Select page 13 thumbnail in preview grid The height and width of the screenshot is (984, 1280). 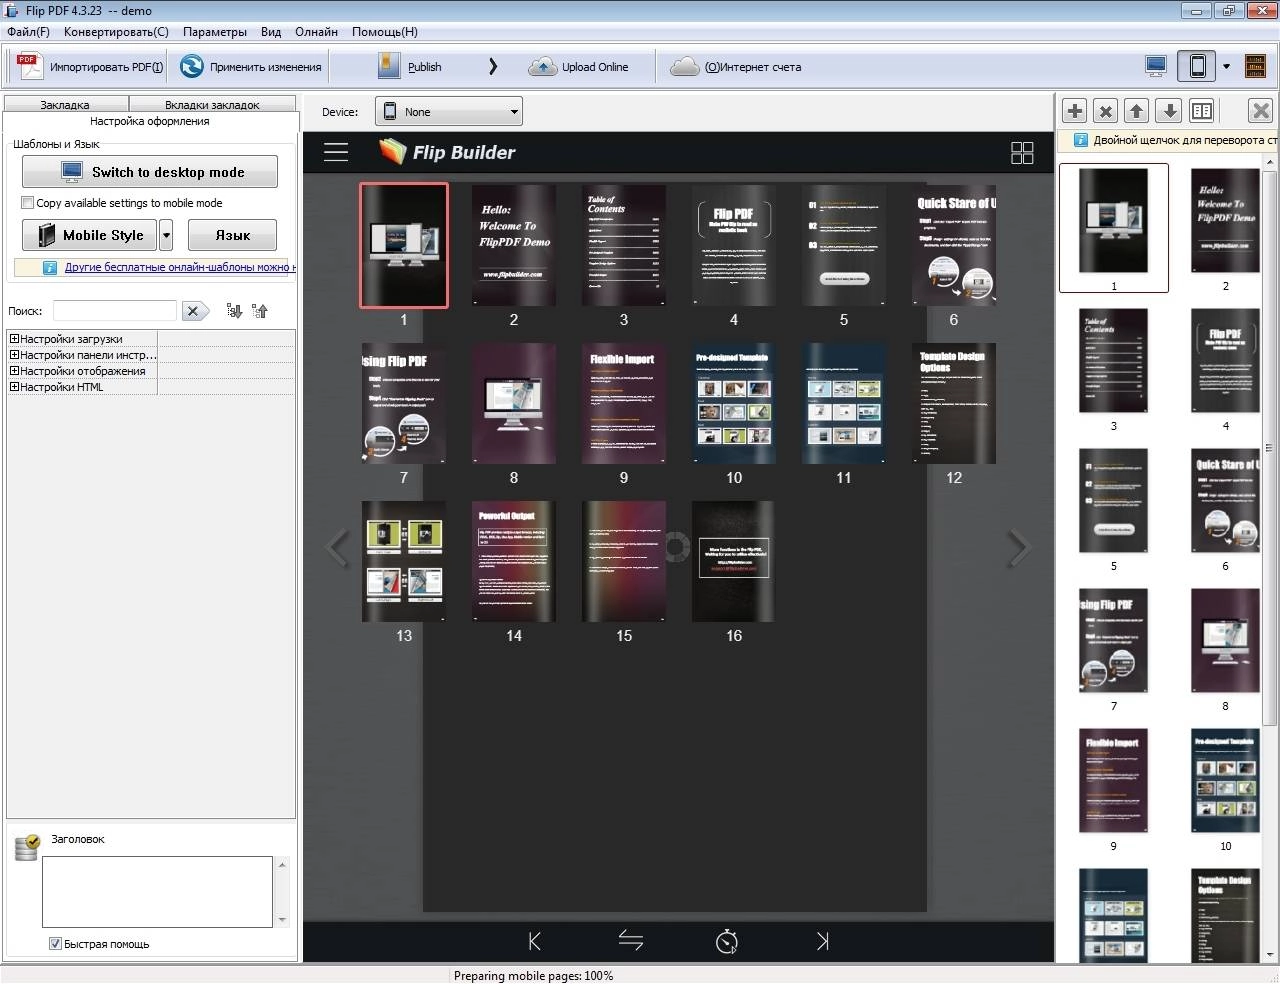pos(404,561)
